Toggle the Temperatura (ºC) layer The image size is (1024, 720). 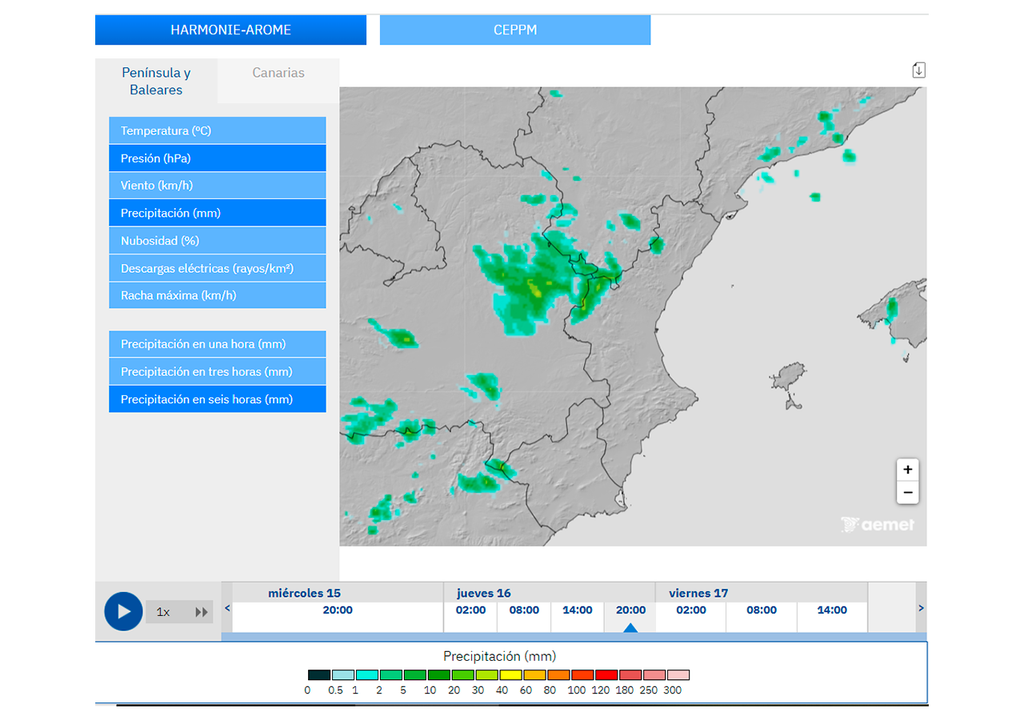click(x=217, y=131)
